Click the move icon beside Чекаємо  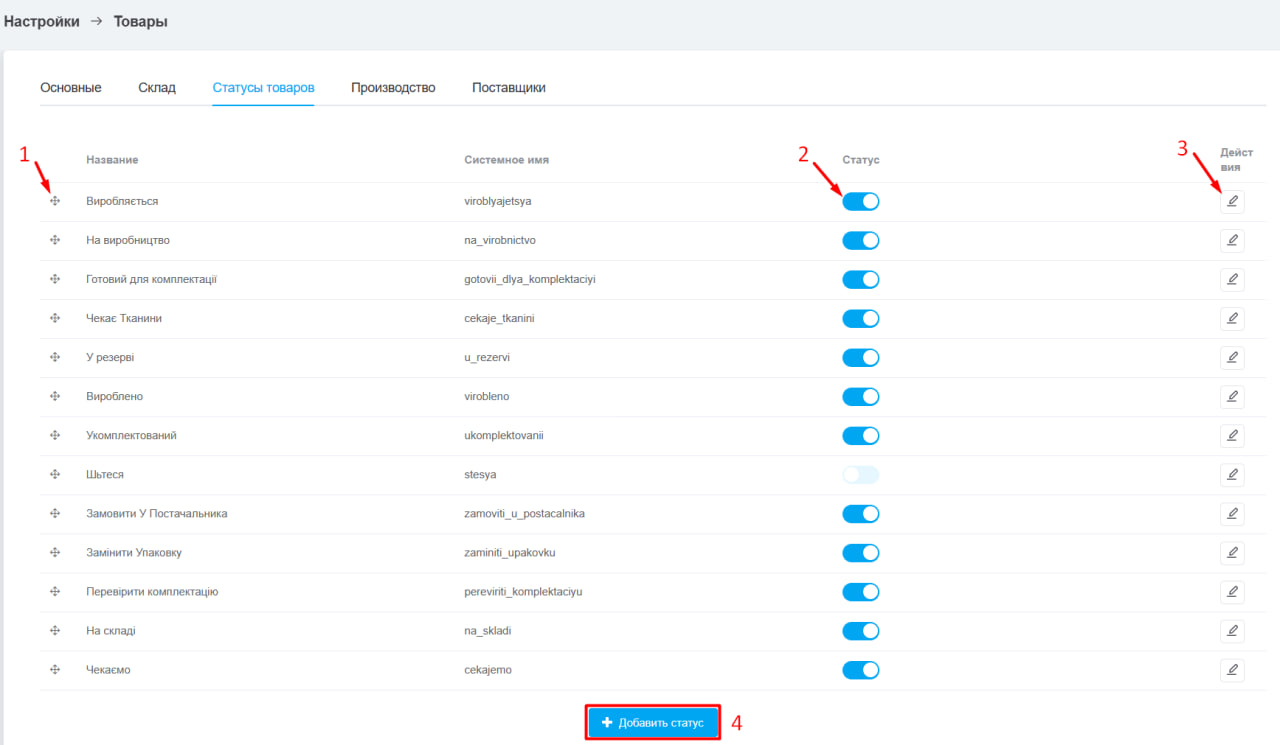55,669
